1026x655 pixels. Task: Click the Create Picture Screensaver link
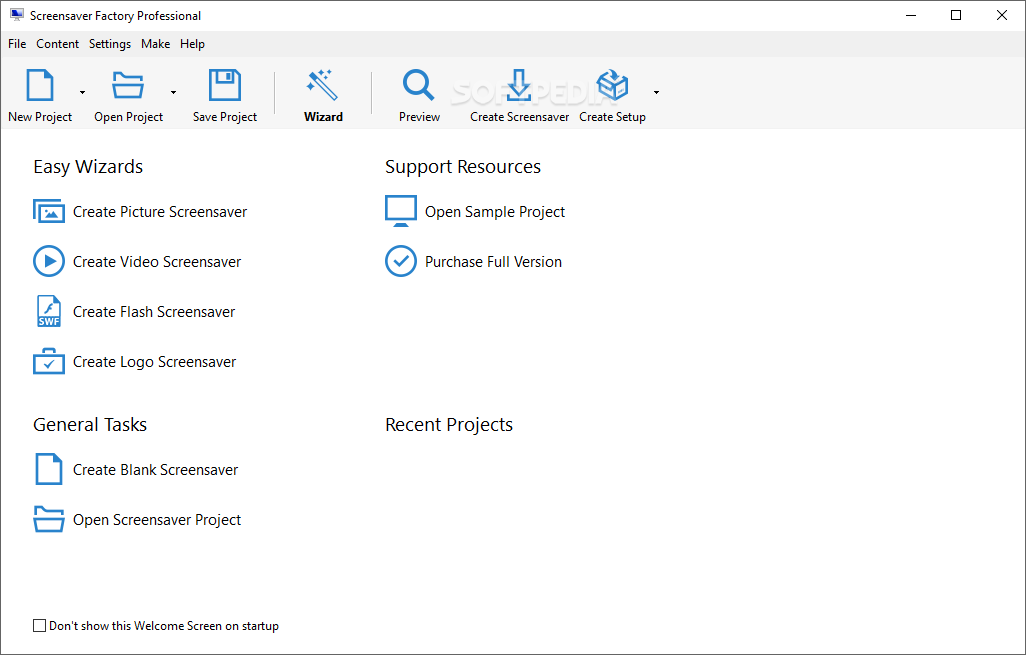click(x=160, y=212)
